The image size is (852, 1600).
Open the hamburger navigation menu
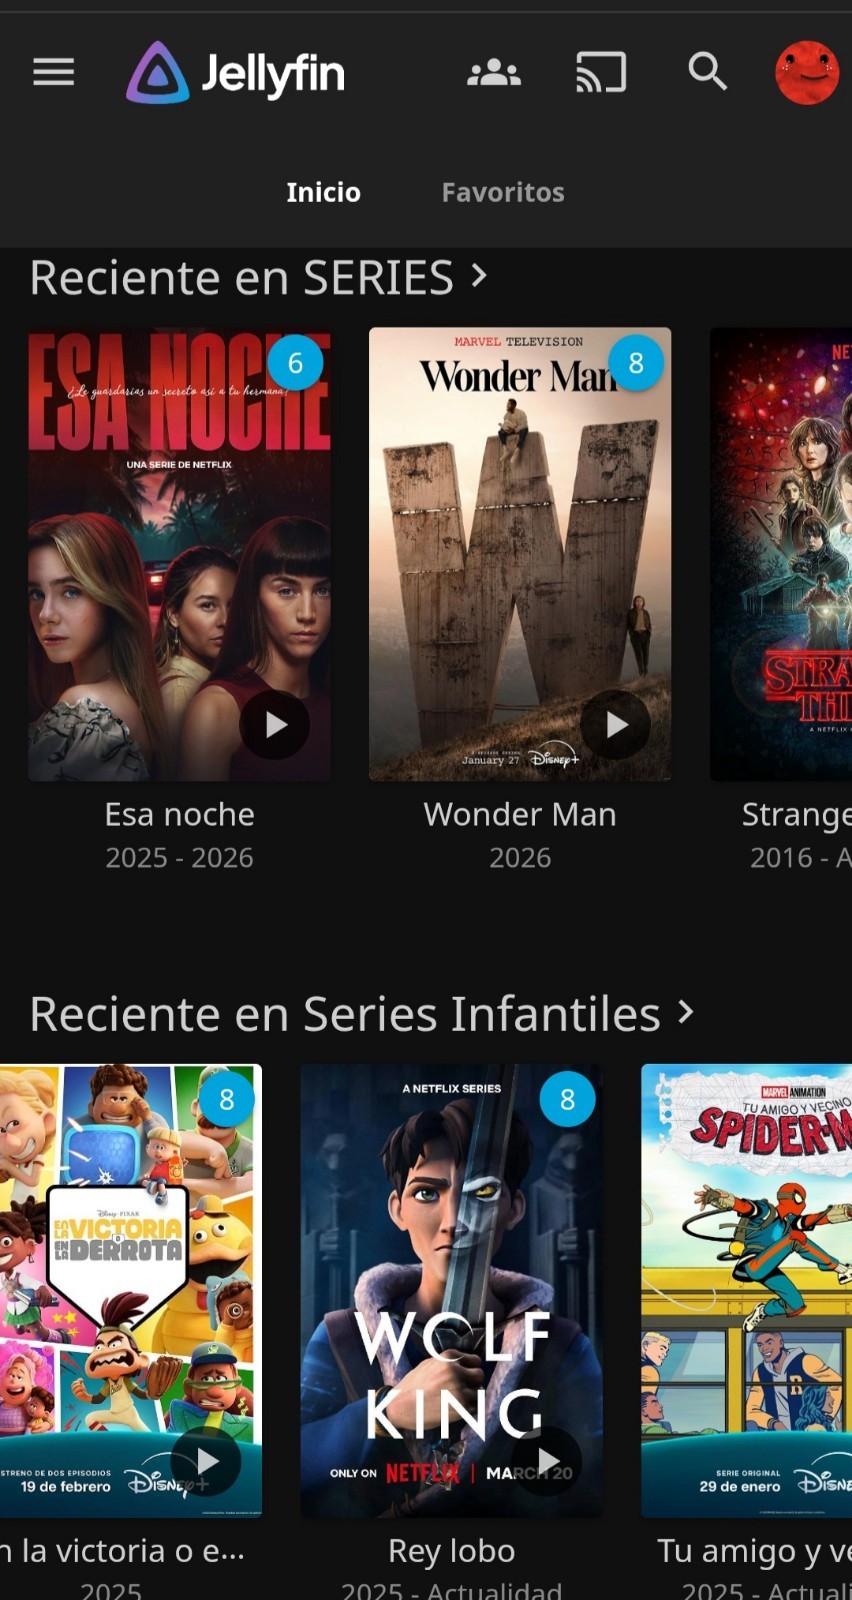click(x=54, y=72)
